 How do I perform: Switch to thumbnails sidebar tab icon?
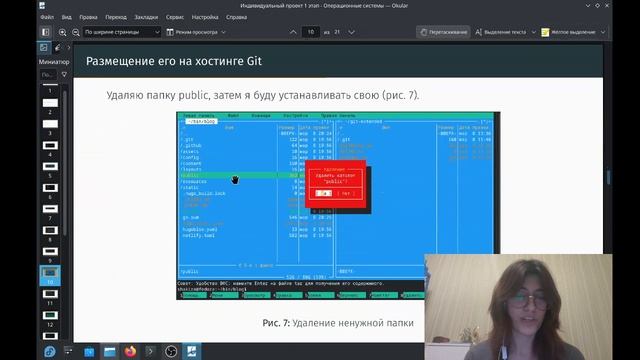(44, 48)
